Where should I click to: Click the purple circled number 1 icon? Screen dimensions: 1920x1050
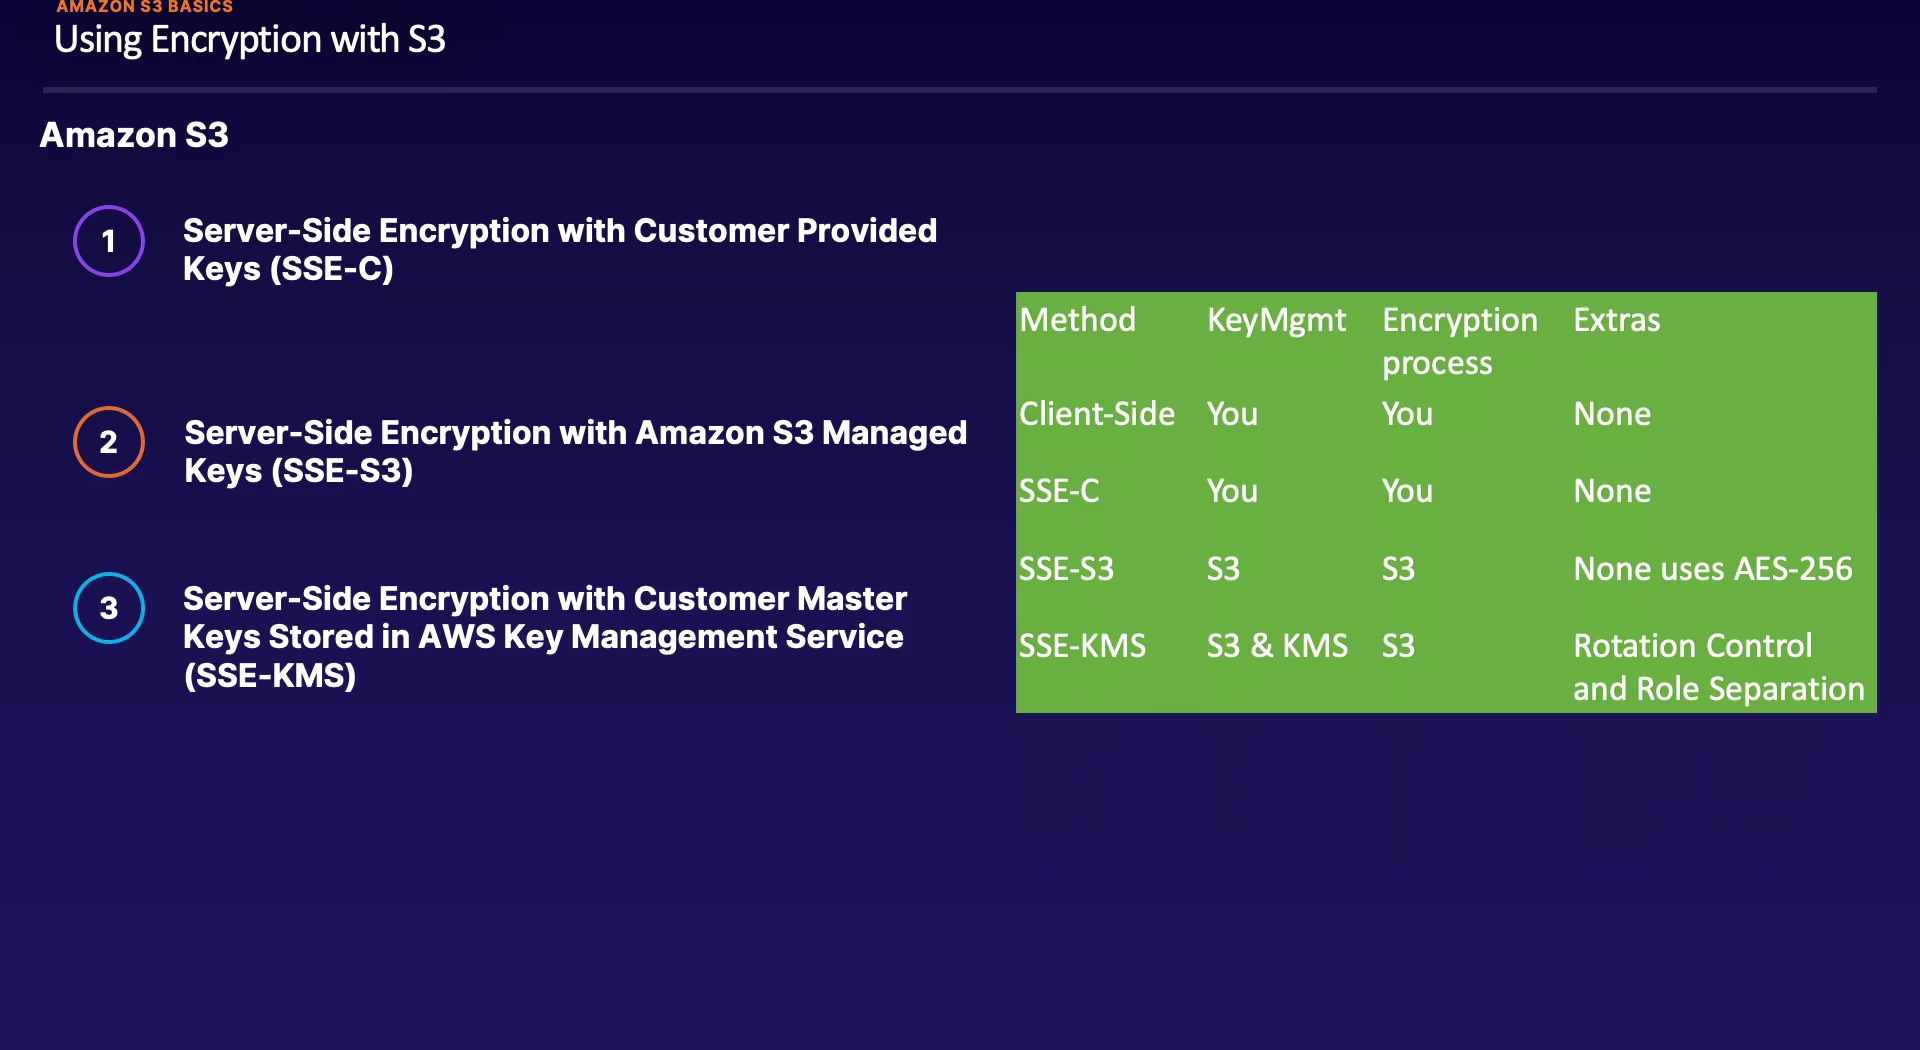pyautogui.click(x=109, y=241)
